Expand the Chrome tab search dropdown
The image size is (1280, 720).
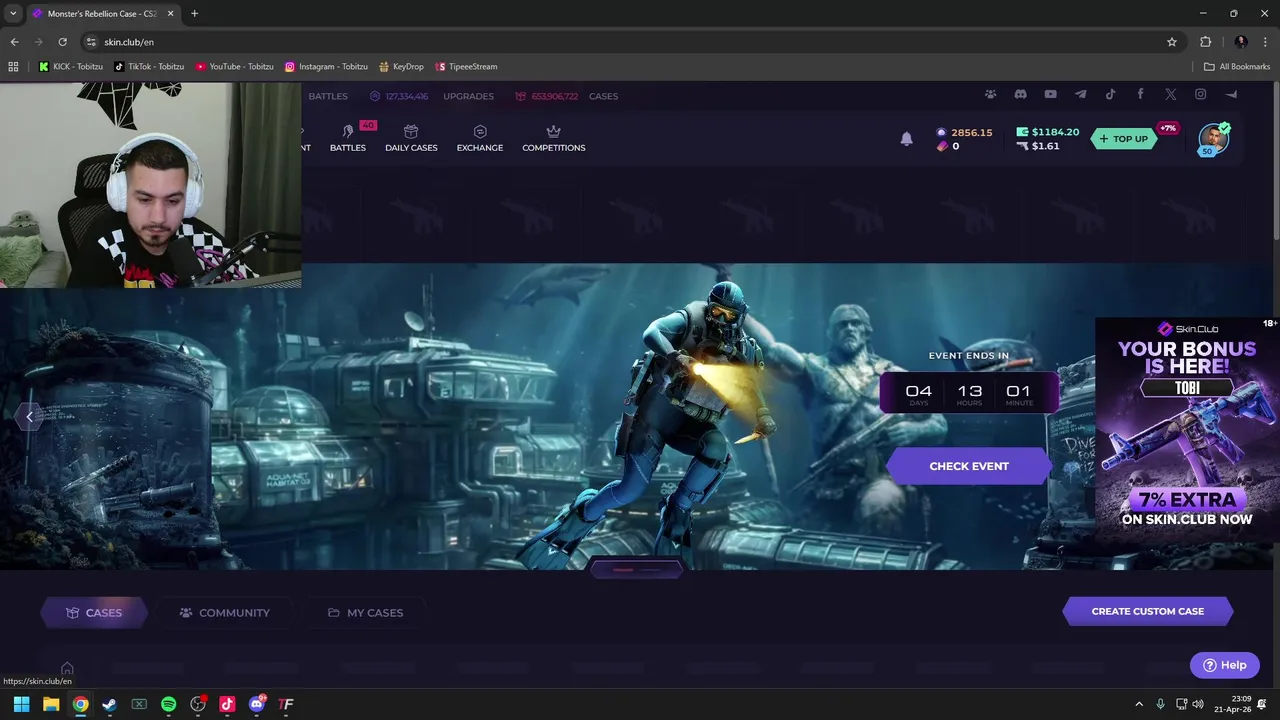tap(13, 14)
